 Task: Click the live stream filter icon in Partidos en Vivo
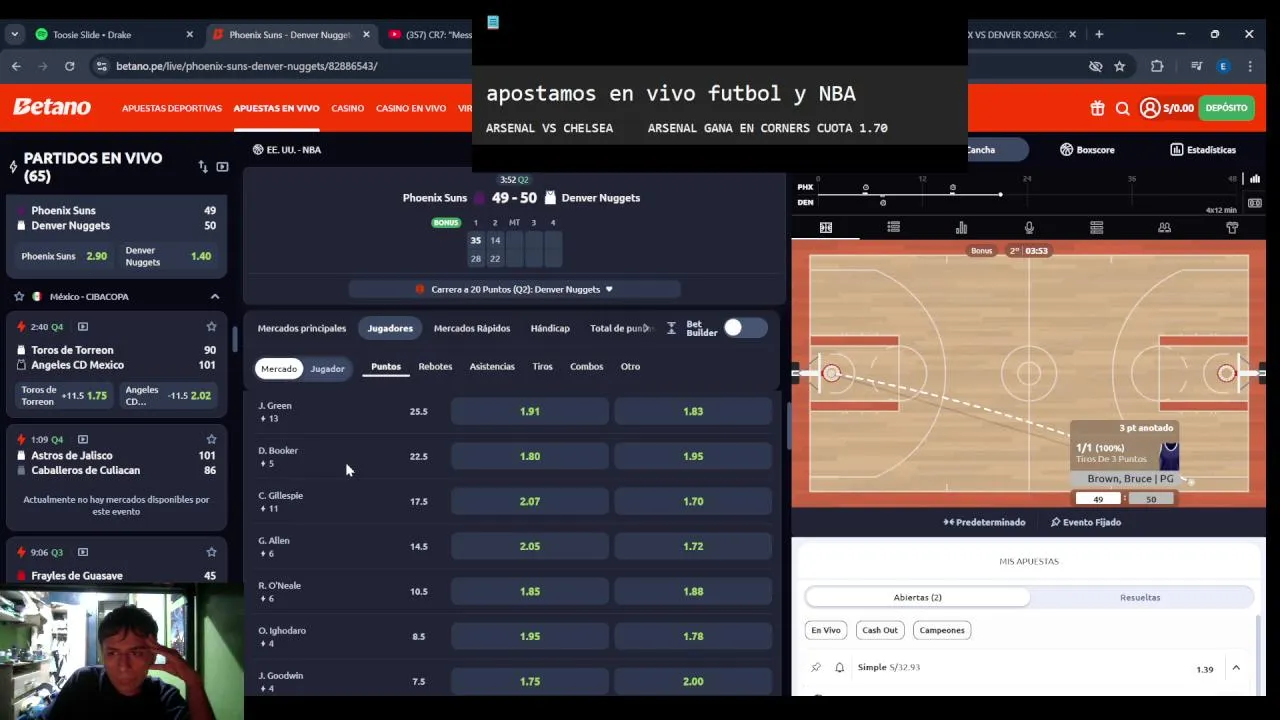(x=222, y=167)
